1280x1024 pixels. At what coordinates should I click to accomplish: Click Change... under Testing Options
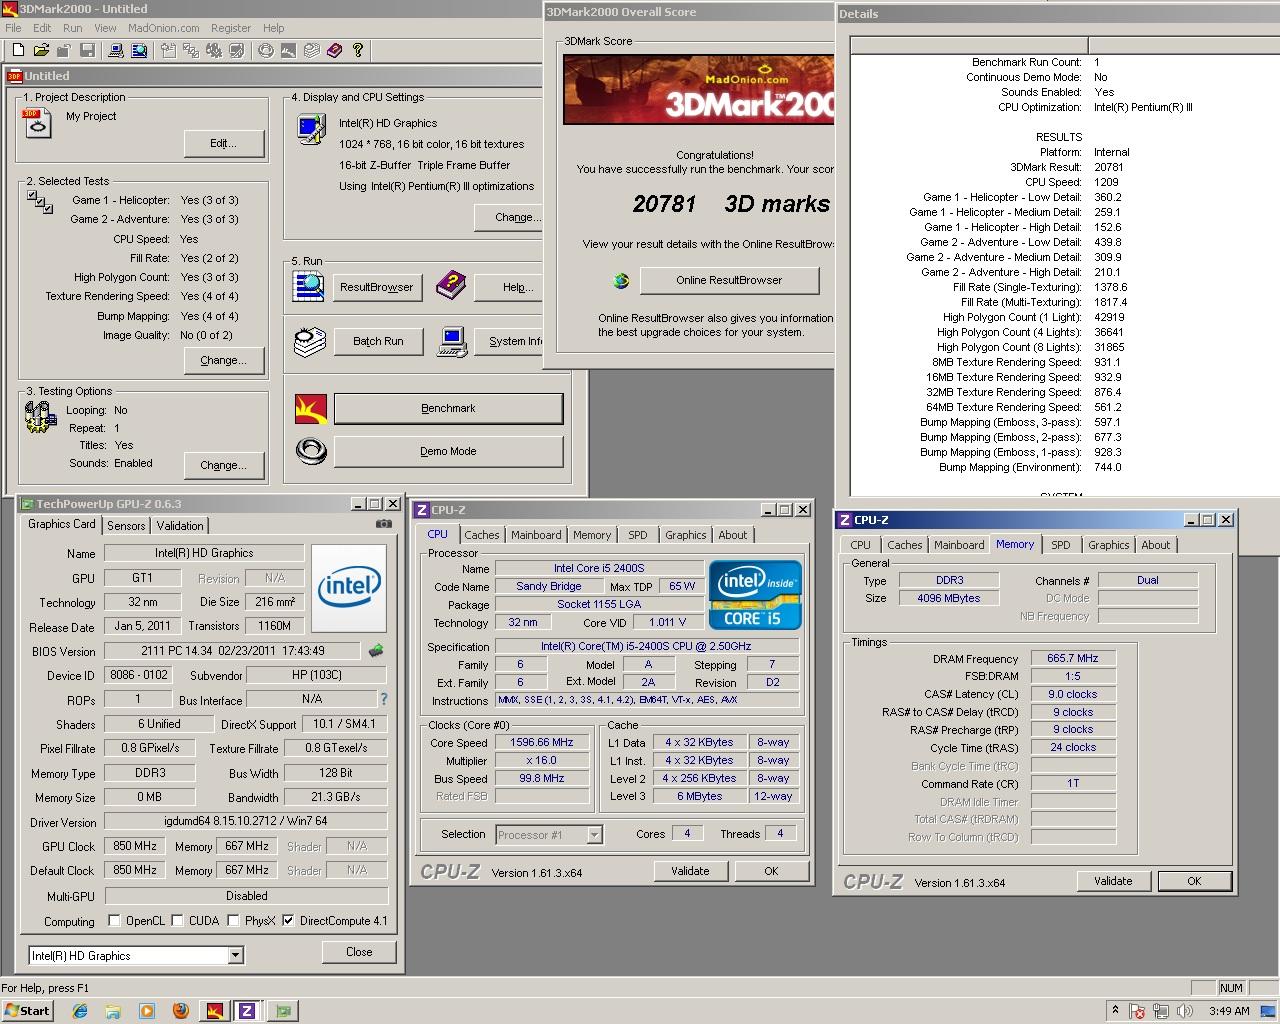(224, 465)
